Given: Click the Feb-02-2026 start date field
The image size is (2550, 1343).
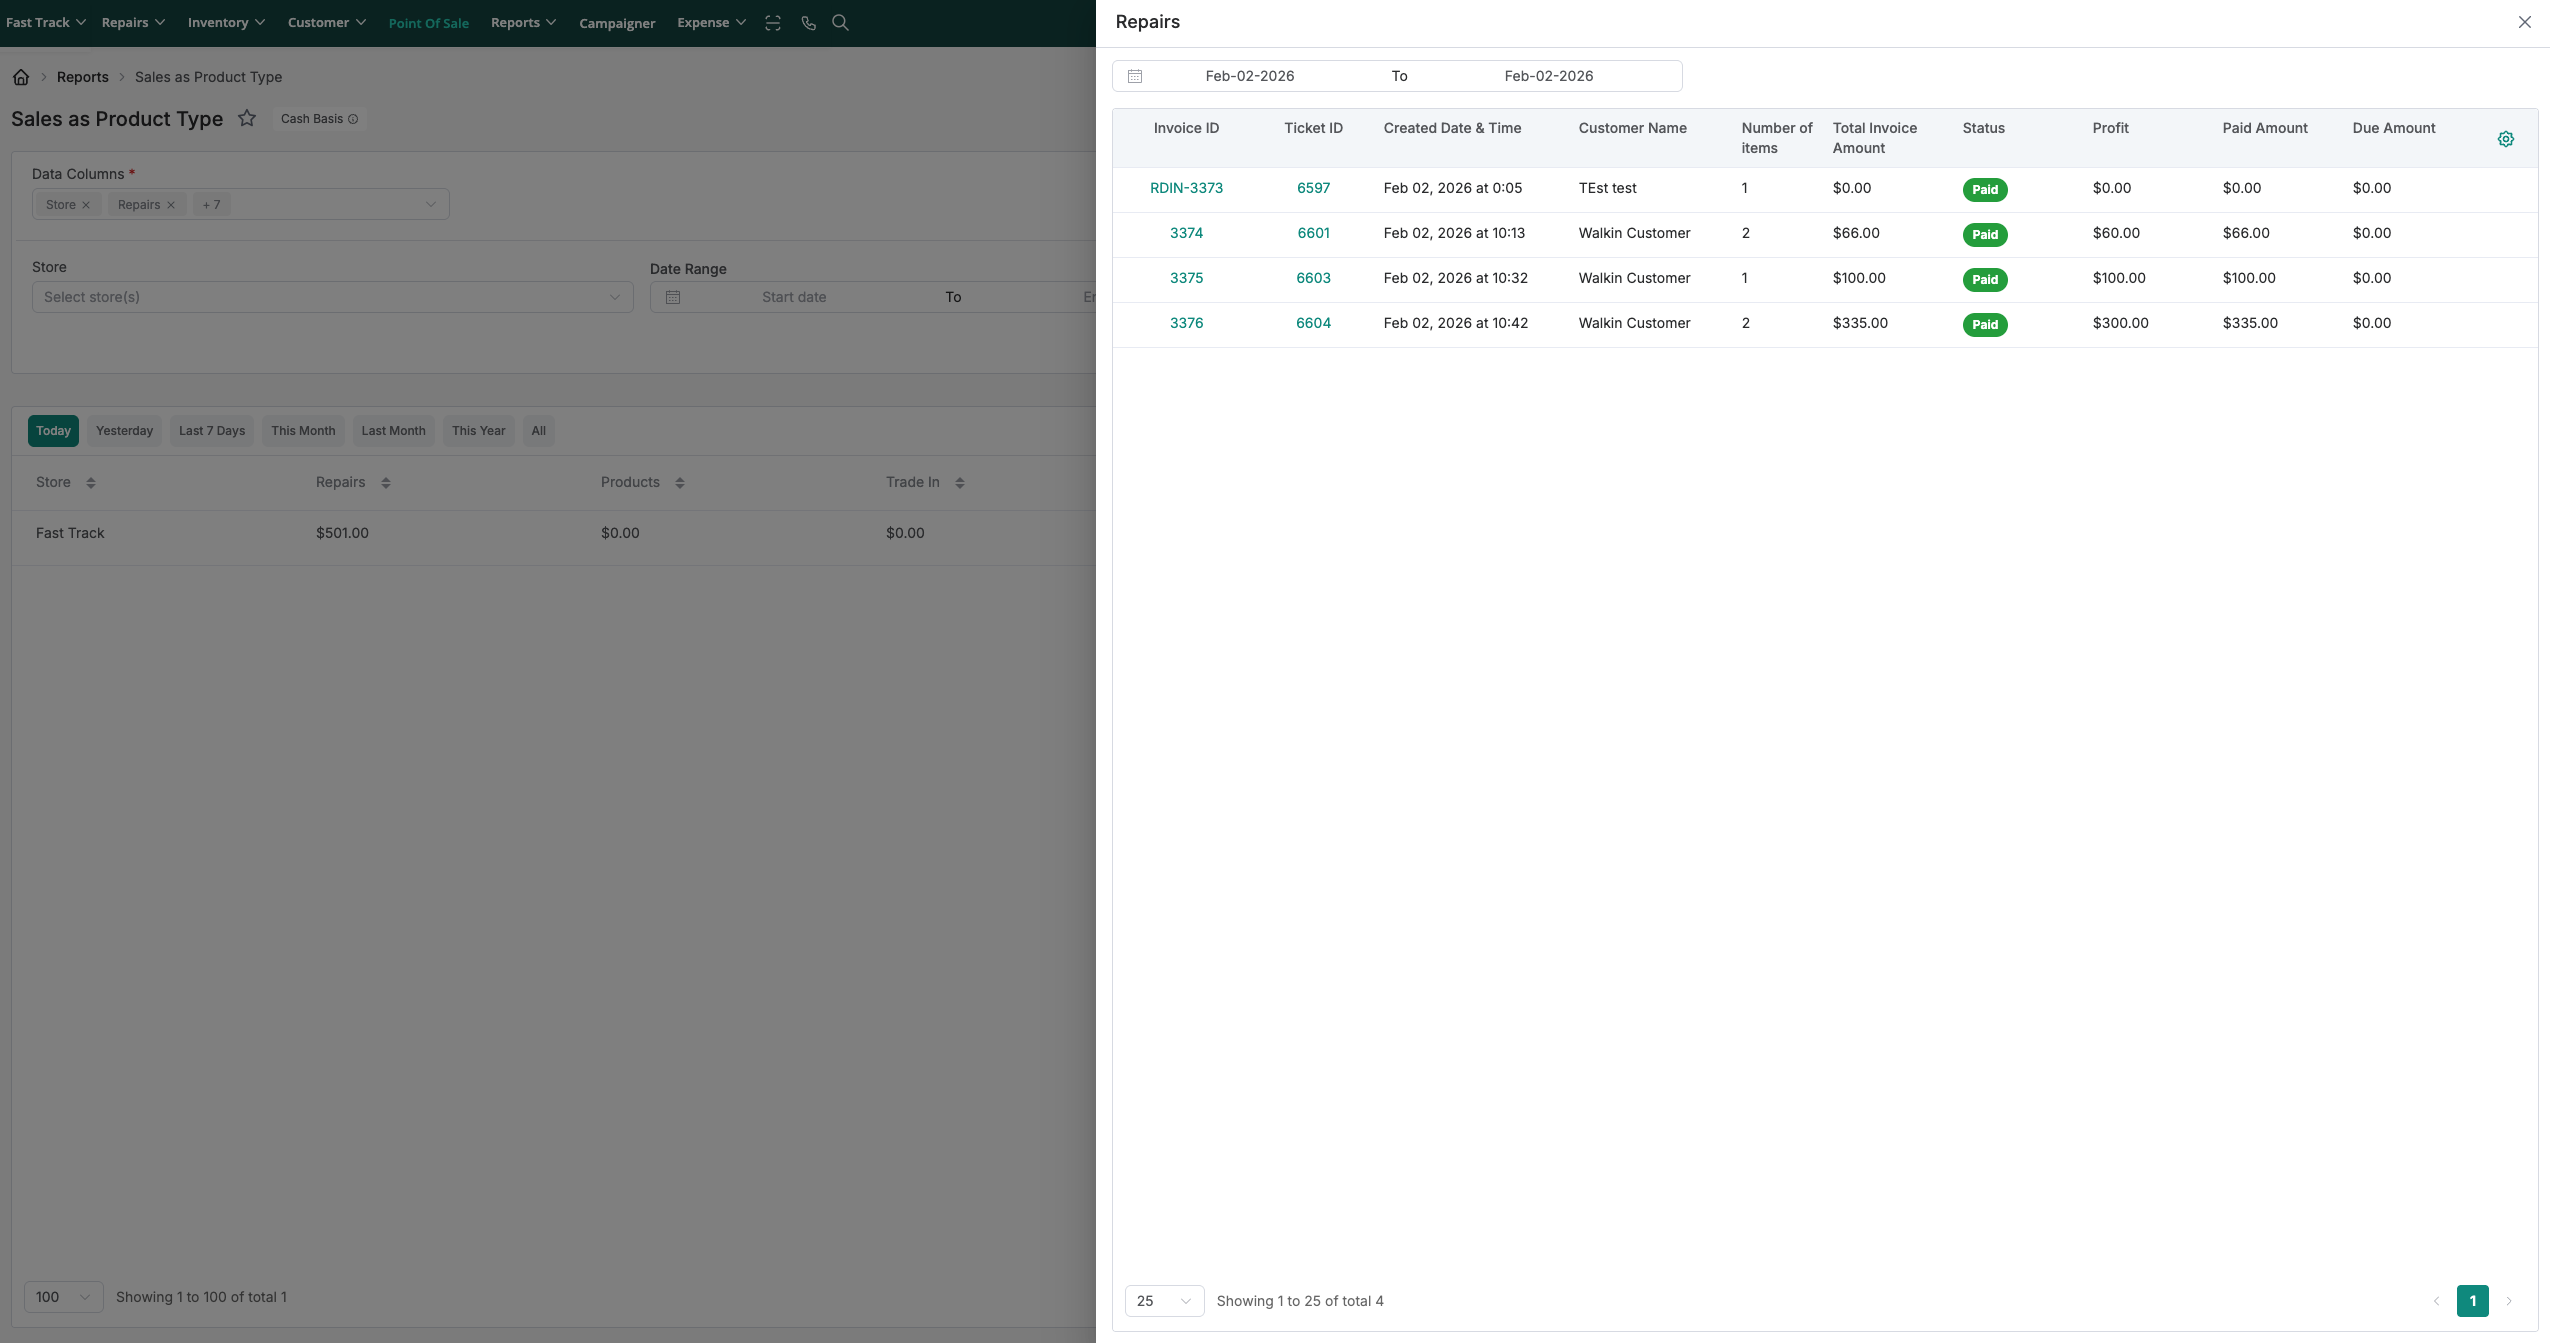Looking at the screenshot, I should pyautogui.click(x=1249, y=76).
